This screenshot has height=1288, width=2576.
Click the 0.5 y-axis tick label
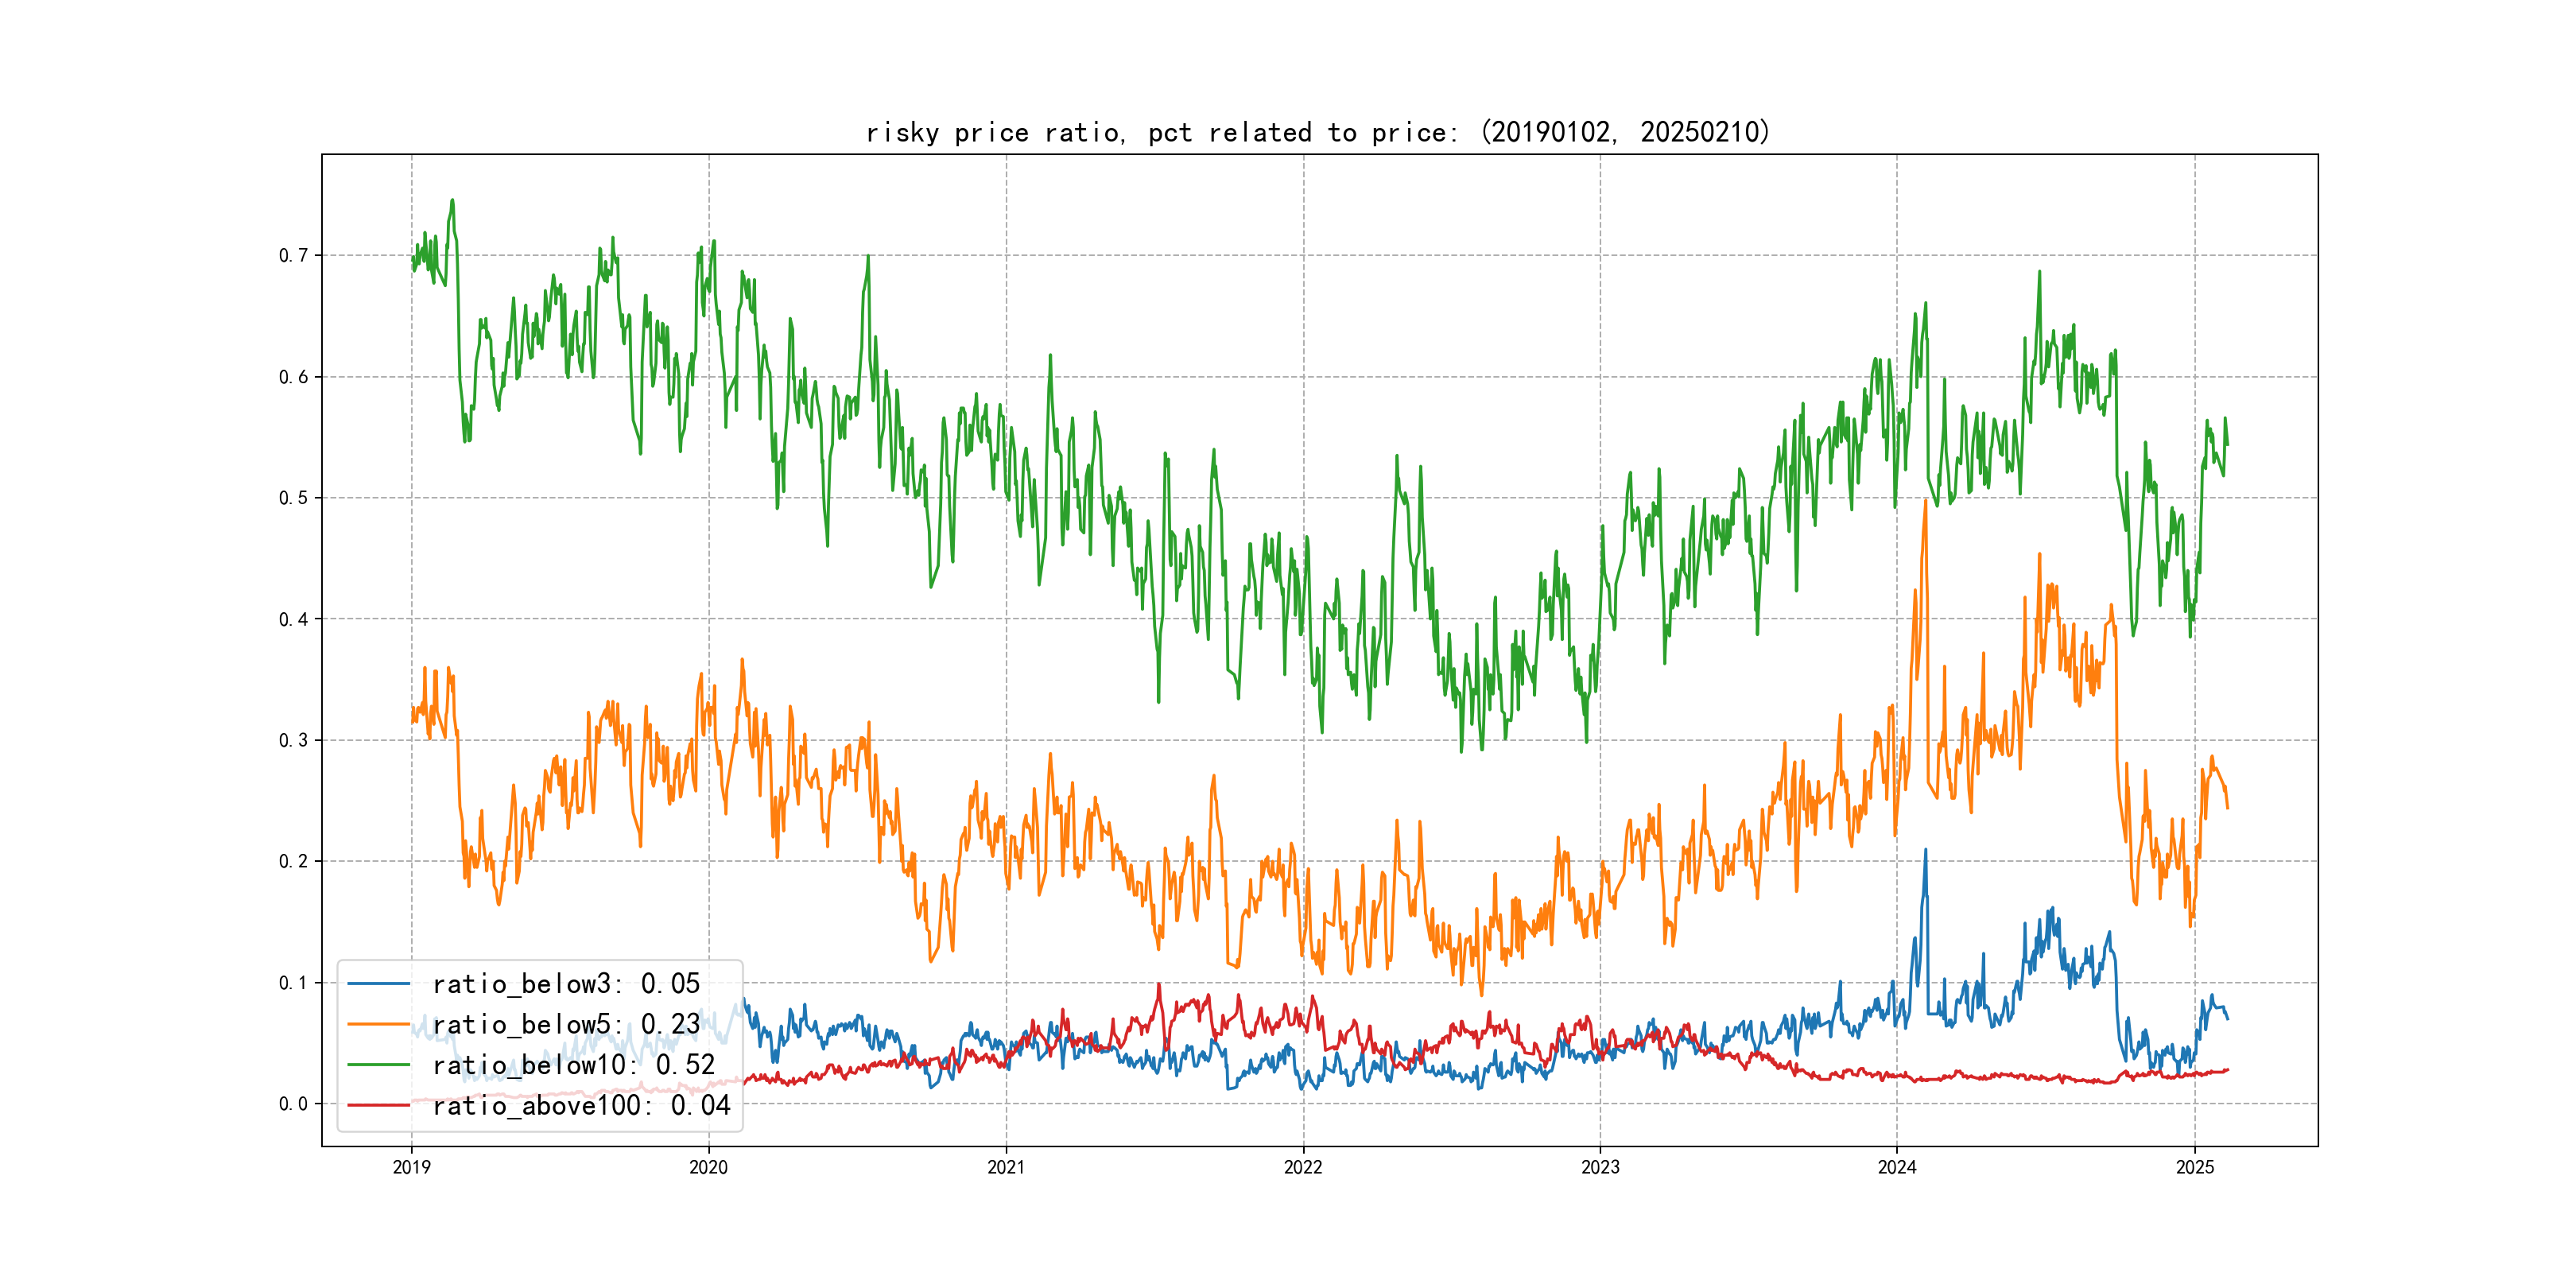[x=293, y=498]
